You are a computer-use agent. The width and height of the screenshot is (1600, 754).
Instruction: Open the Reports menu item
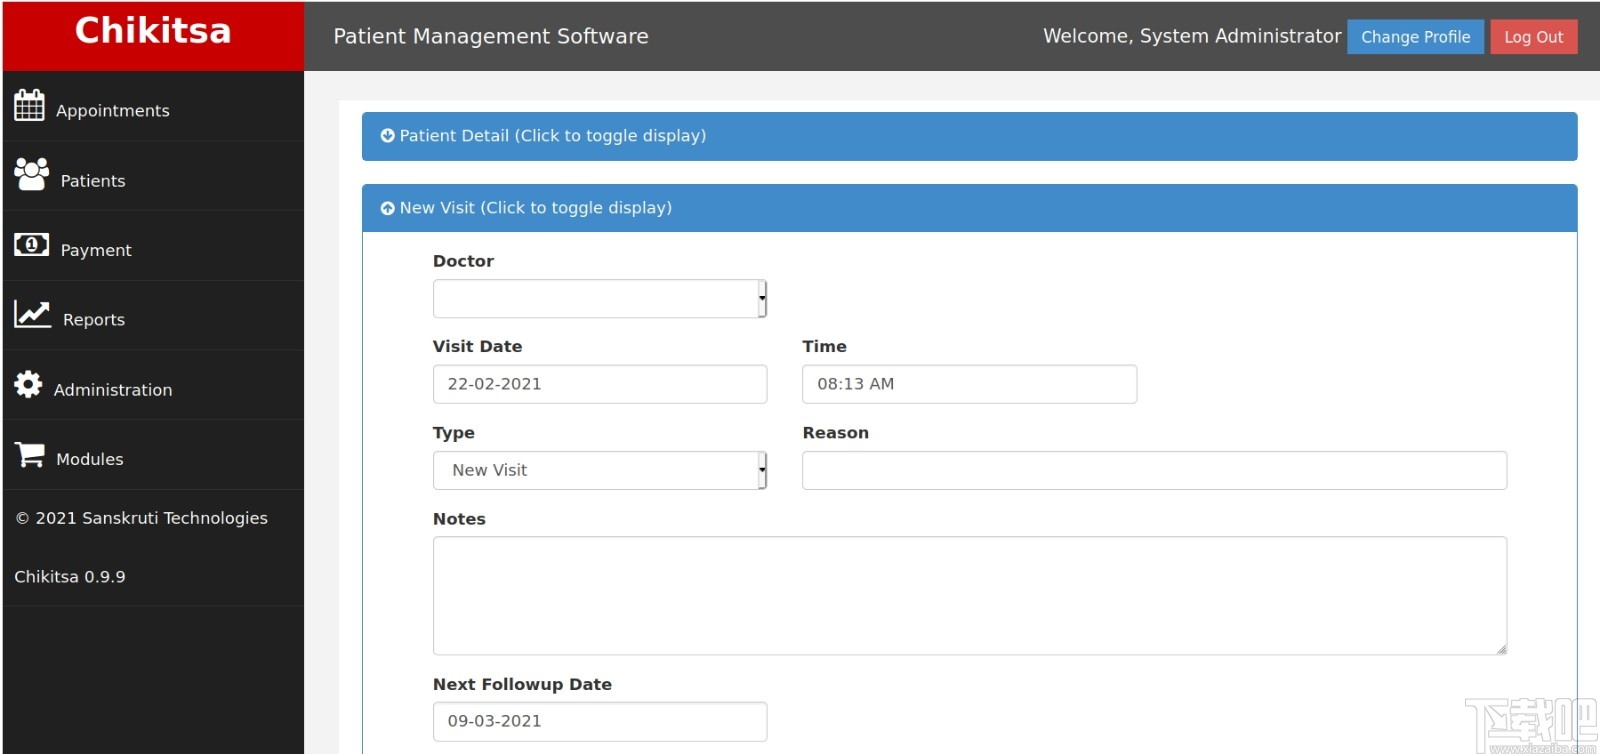tap(94, 320)
